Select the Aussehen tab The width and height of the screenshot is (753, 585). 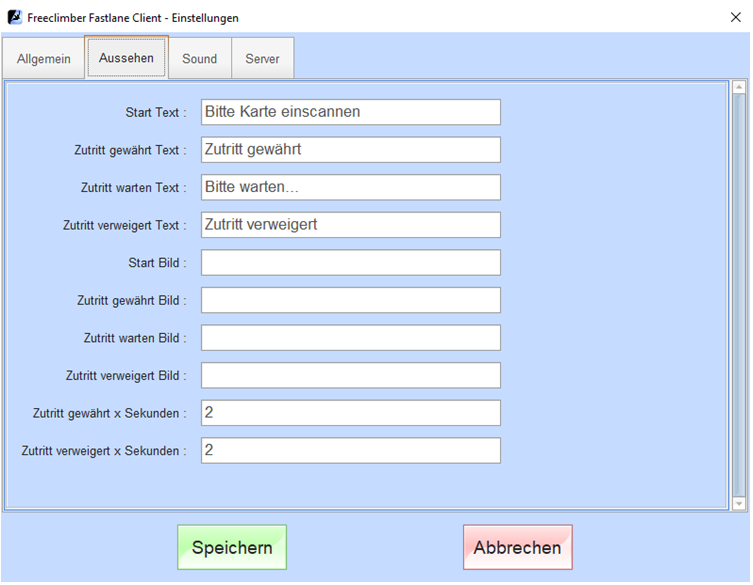(126, 58)
